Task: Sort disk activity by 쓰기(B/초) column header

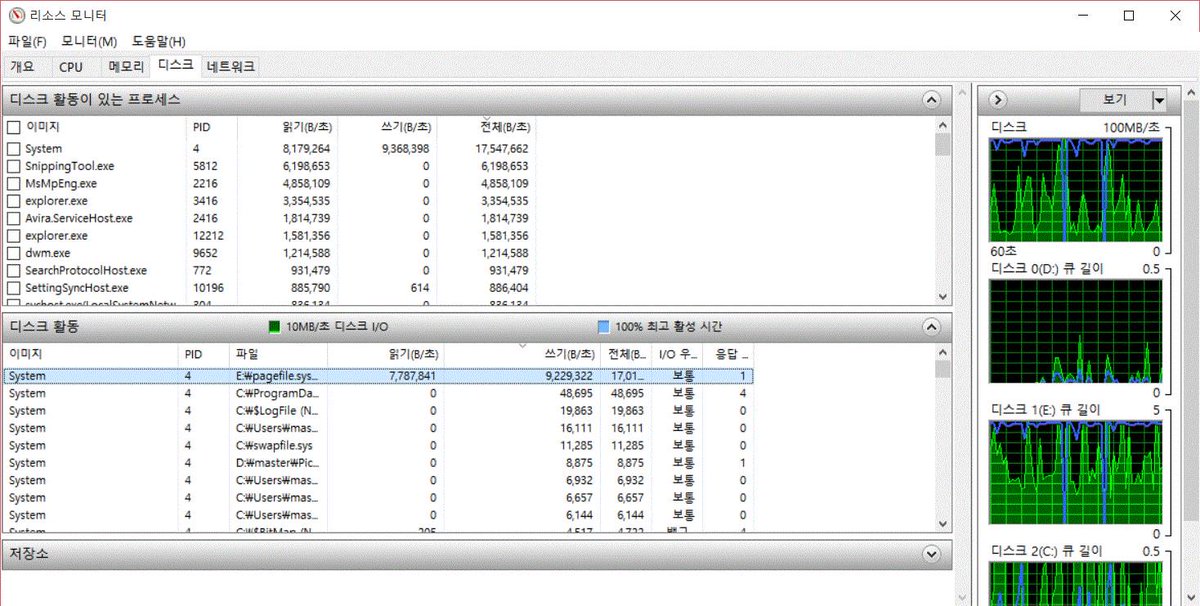Action: (521, 354)
